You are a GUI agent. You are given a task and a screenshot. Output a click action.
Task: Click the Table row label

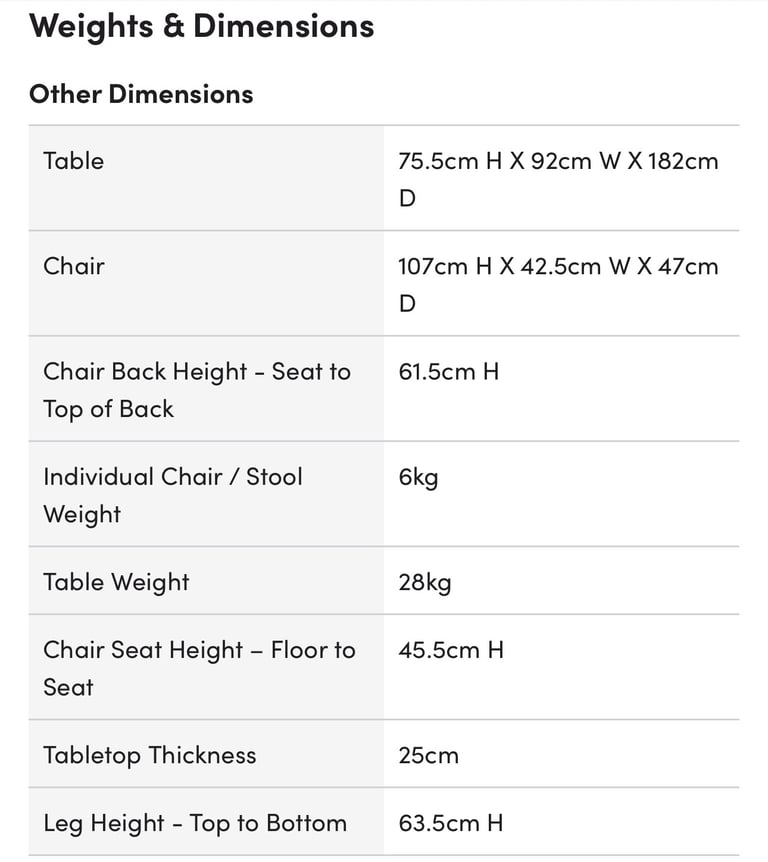tap(74, 161)
